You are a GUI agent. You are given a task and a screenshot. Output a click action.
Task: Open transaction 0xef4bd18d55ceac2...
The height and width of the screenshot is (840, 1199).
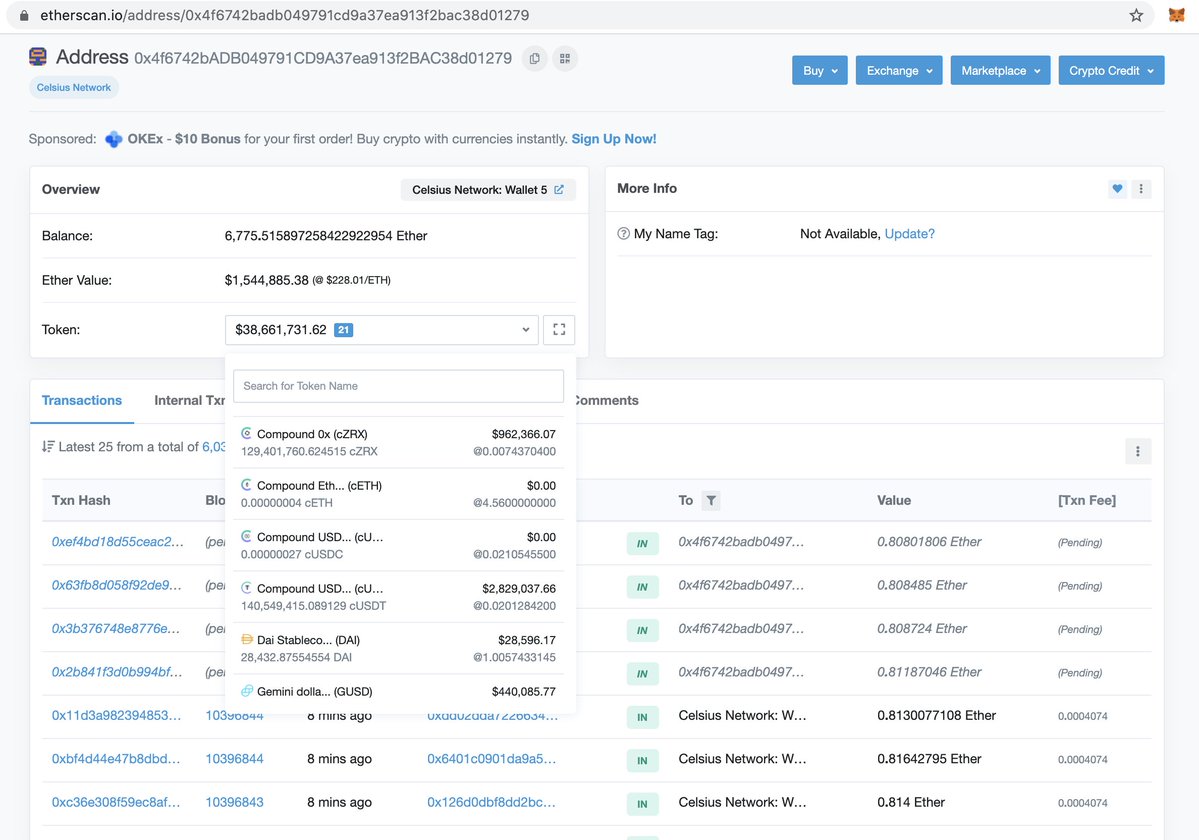[118, 542]
